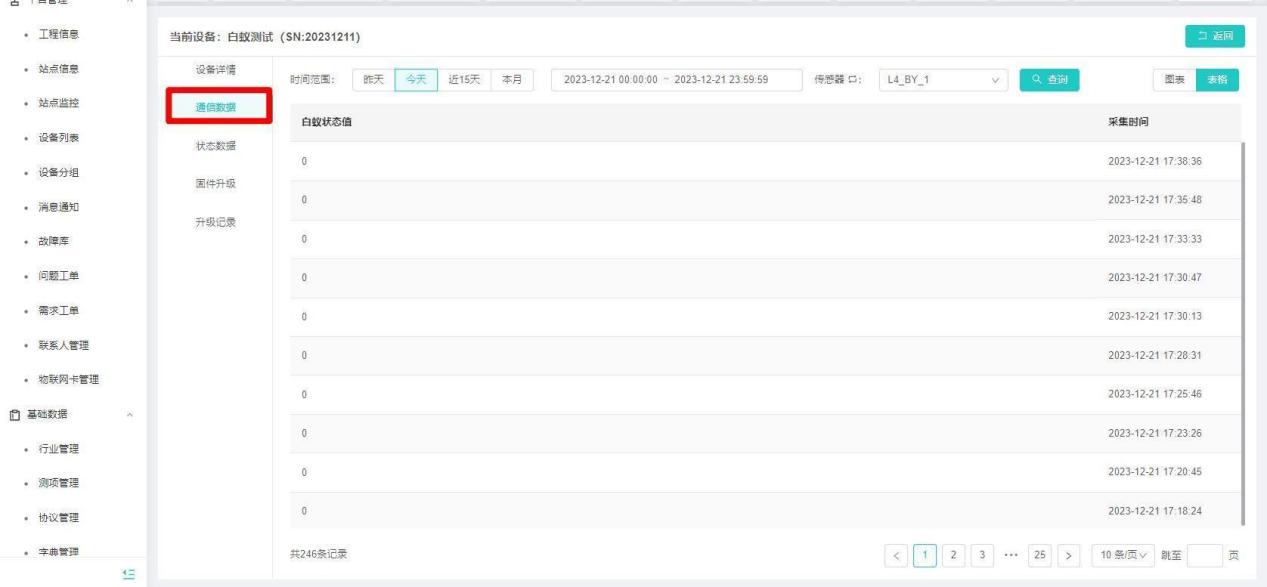This screenshot has height=587, width=1267.
Task: Collapse the 基础数据 menu section
Action: tap(128, 414)
